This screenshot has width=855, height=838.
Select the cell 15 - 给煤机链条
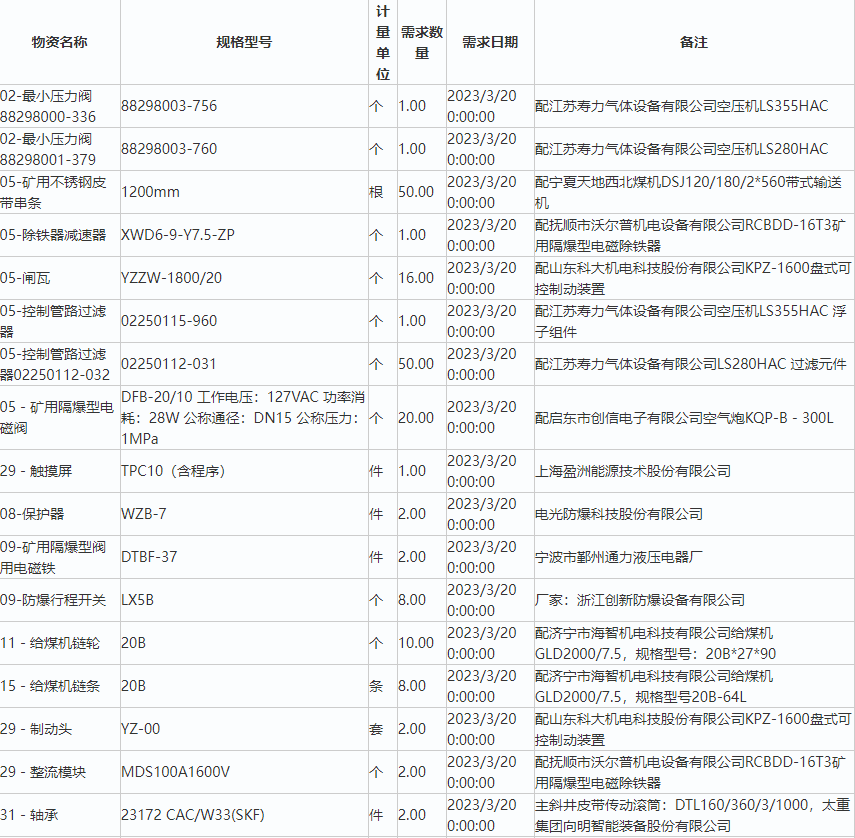pyautogui.click(x=59, y=686)
